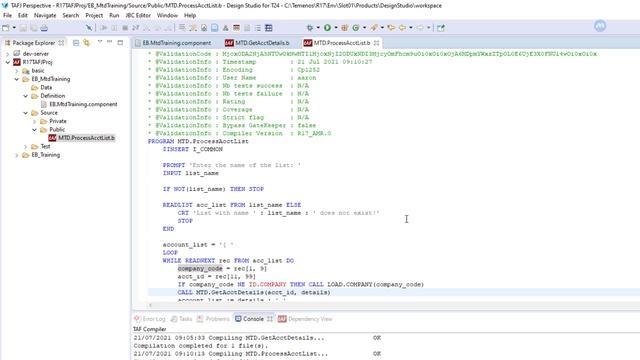Collapse the EB_MtdTraining folder node
Image resolution: width=640 pixels, height=360 pixels.
click(17, 79)
